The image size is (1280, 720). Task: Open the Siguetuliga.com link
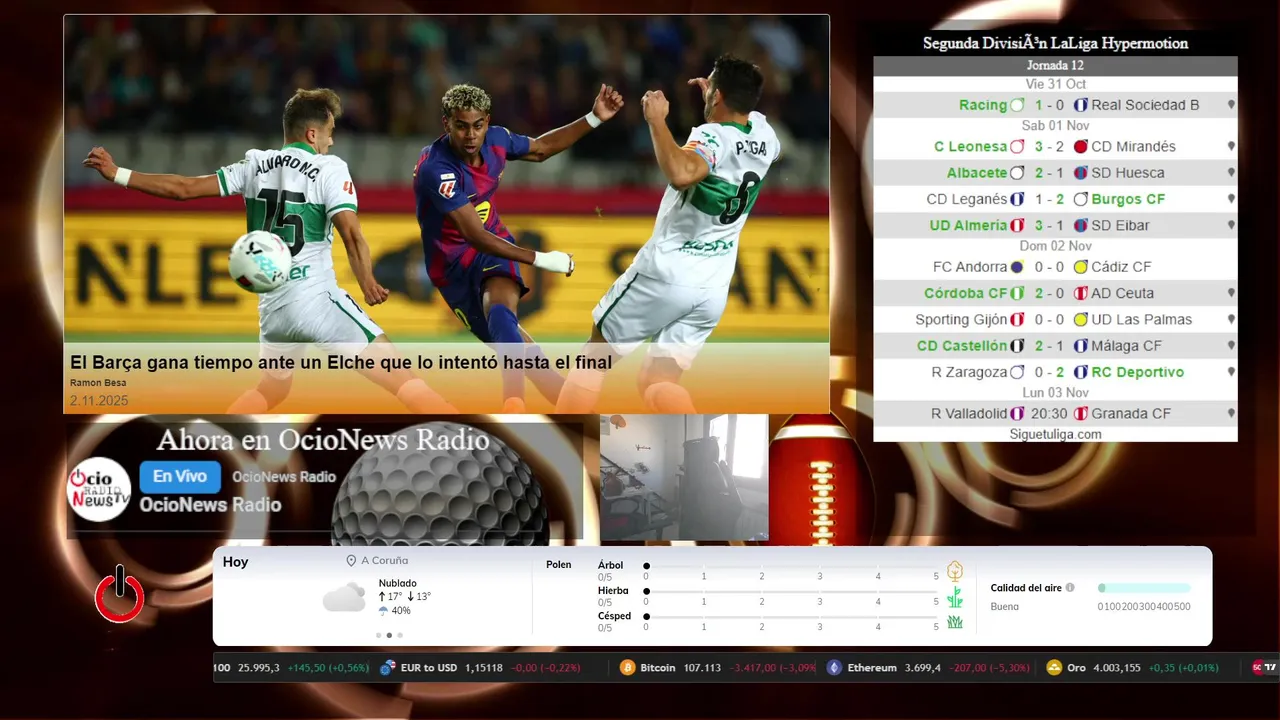1055,434
